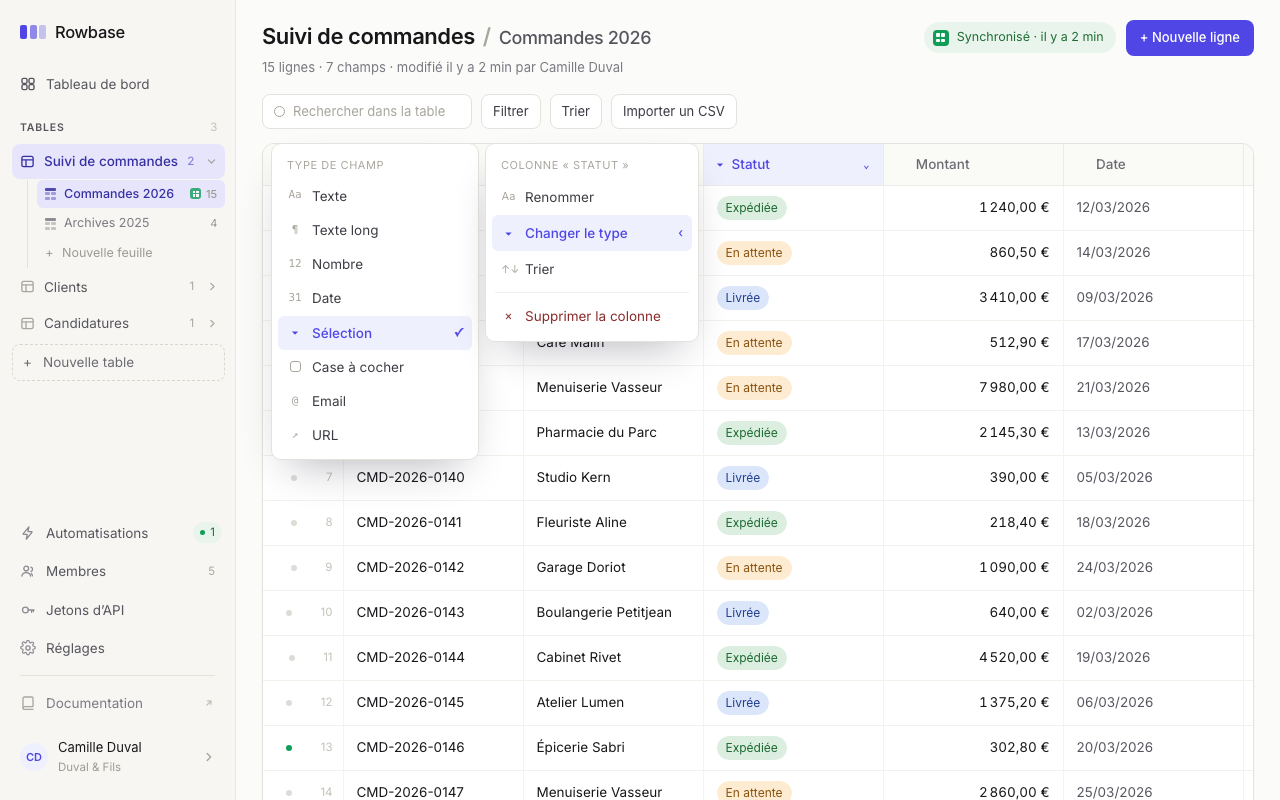The image size is (1280, 800).
Task: Open the Trier toolbar button
Action: [x=576, y=112]
